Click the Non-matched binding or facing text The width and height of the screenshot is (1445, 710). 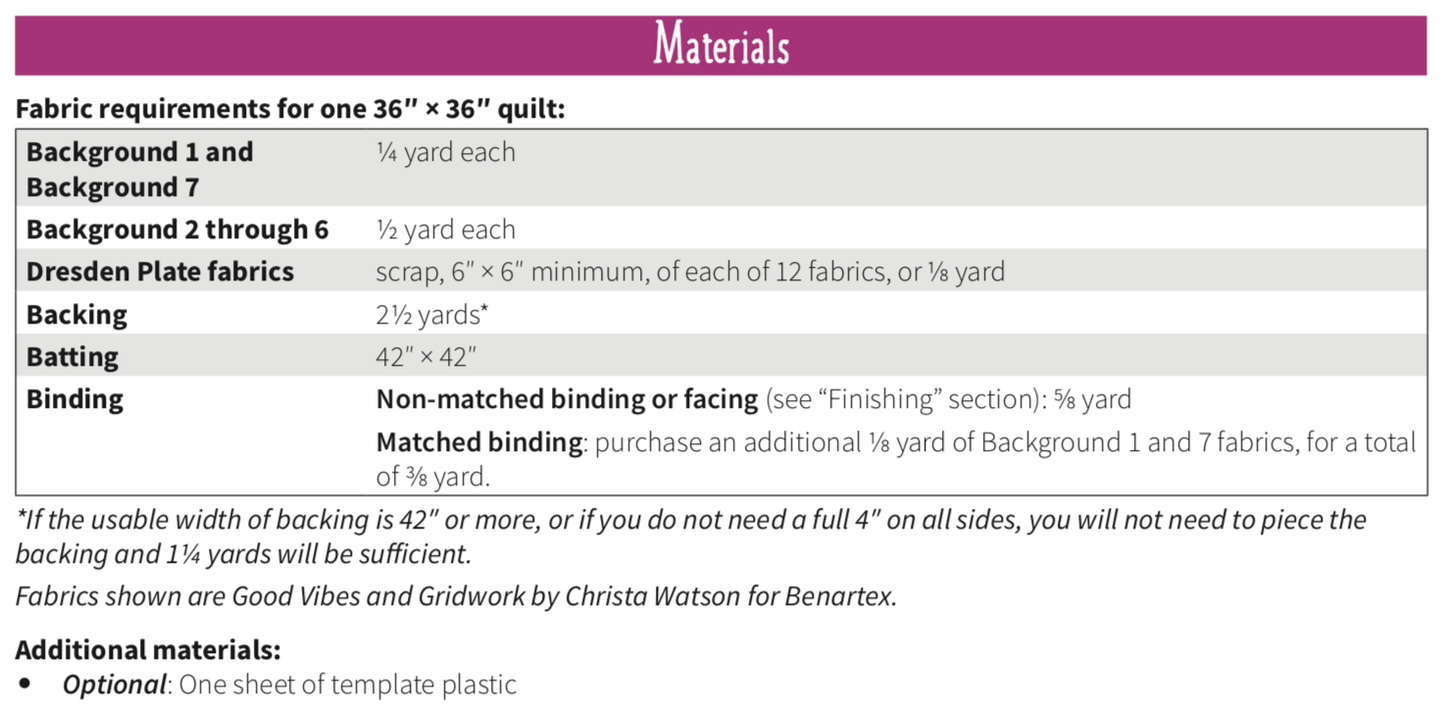click(x=567, y=400)
